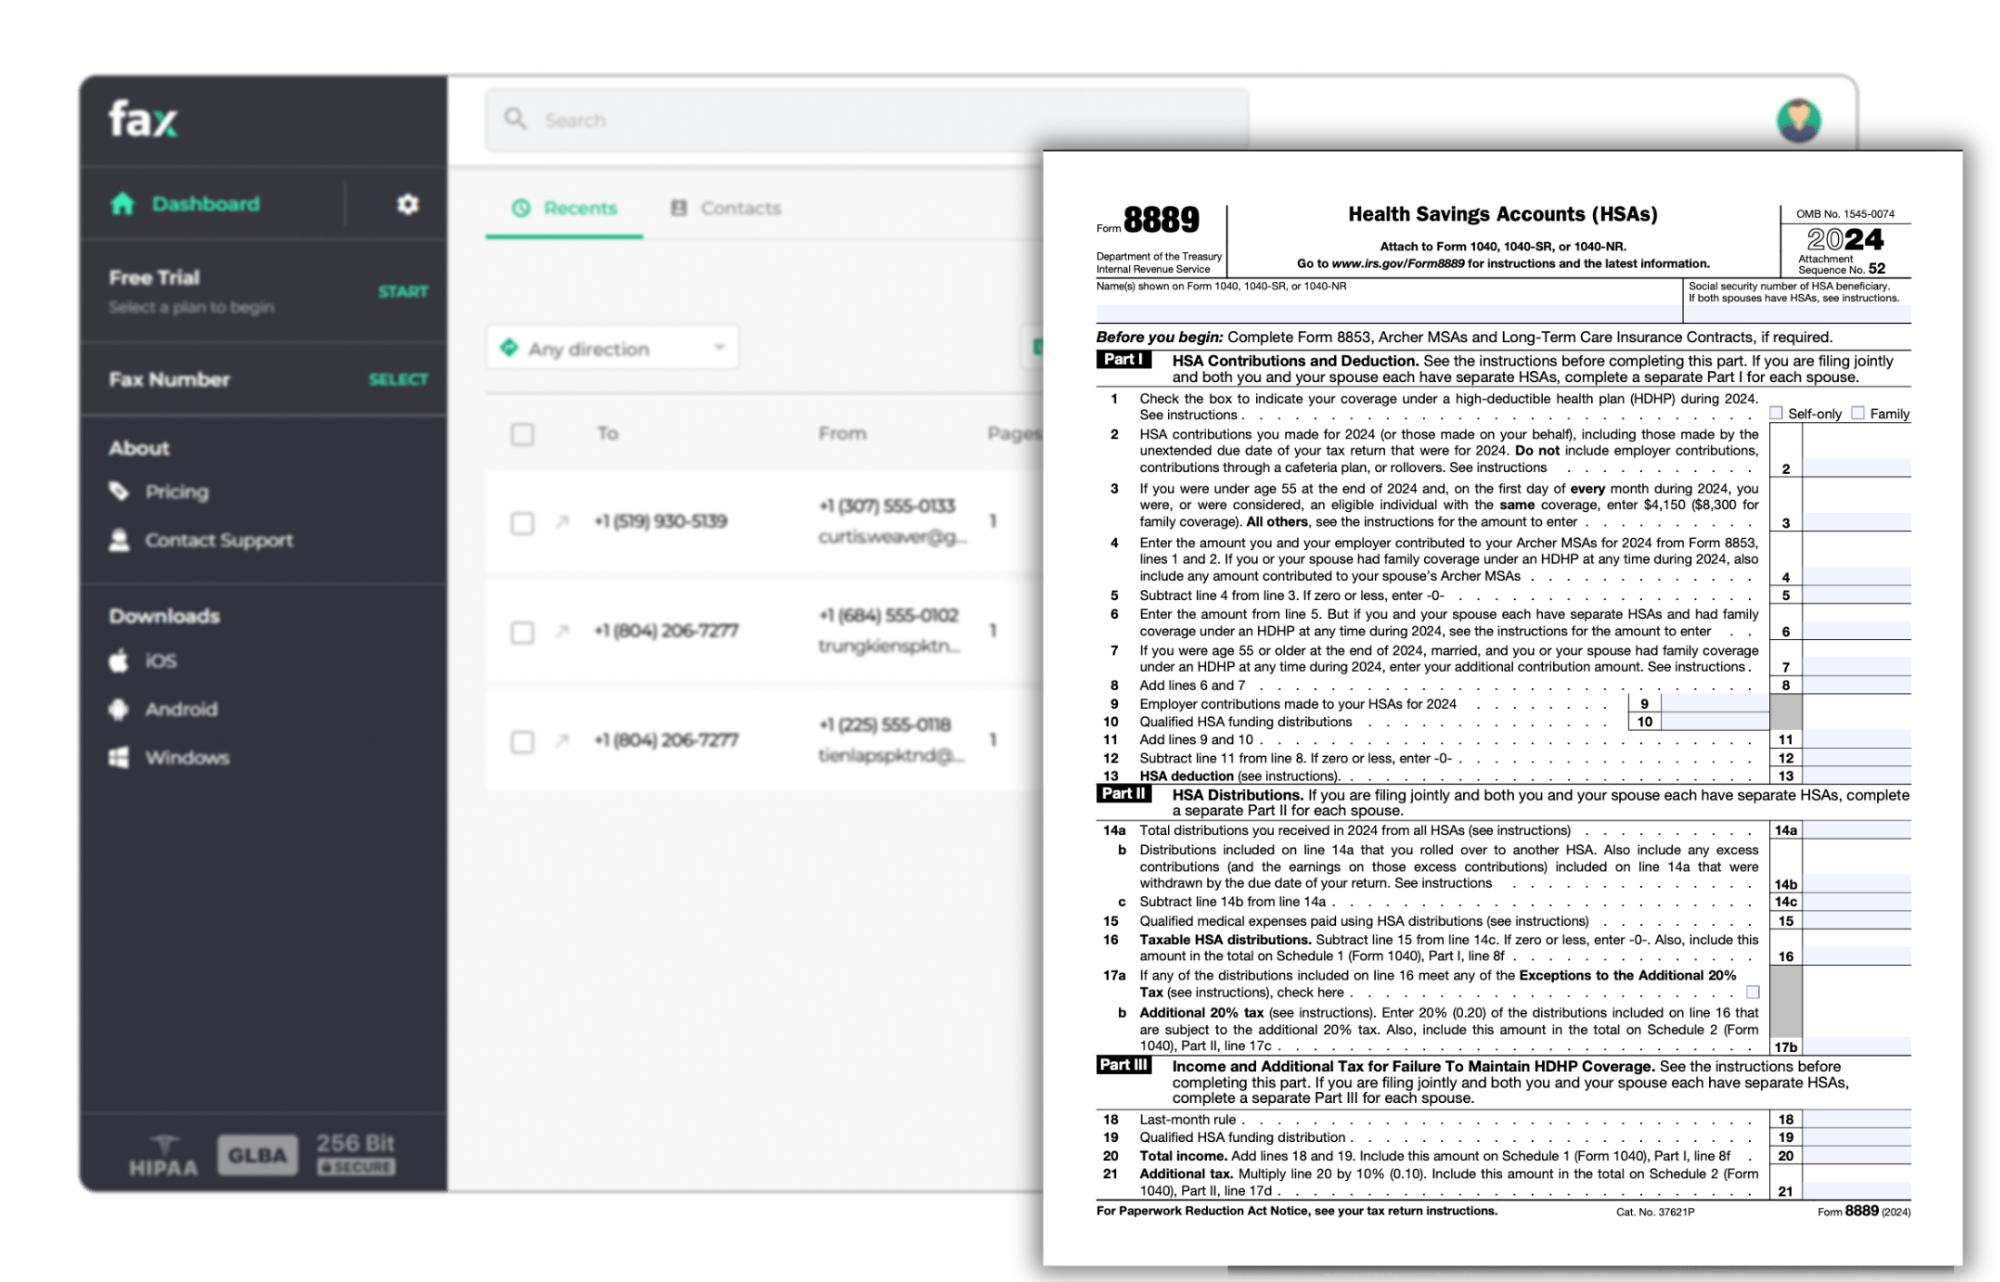
Task: Open the Contact Support link
Action: coord(219,540)
